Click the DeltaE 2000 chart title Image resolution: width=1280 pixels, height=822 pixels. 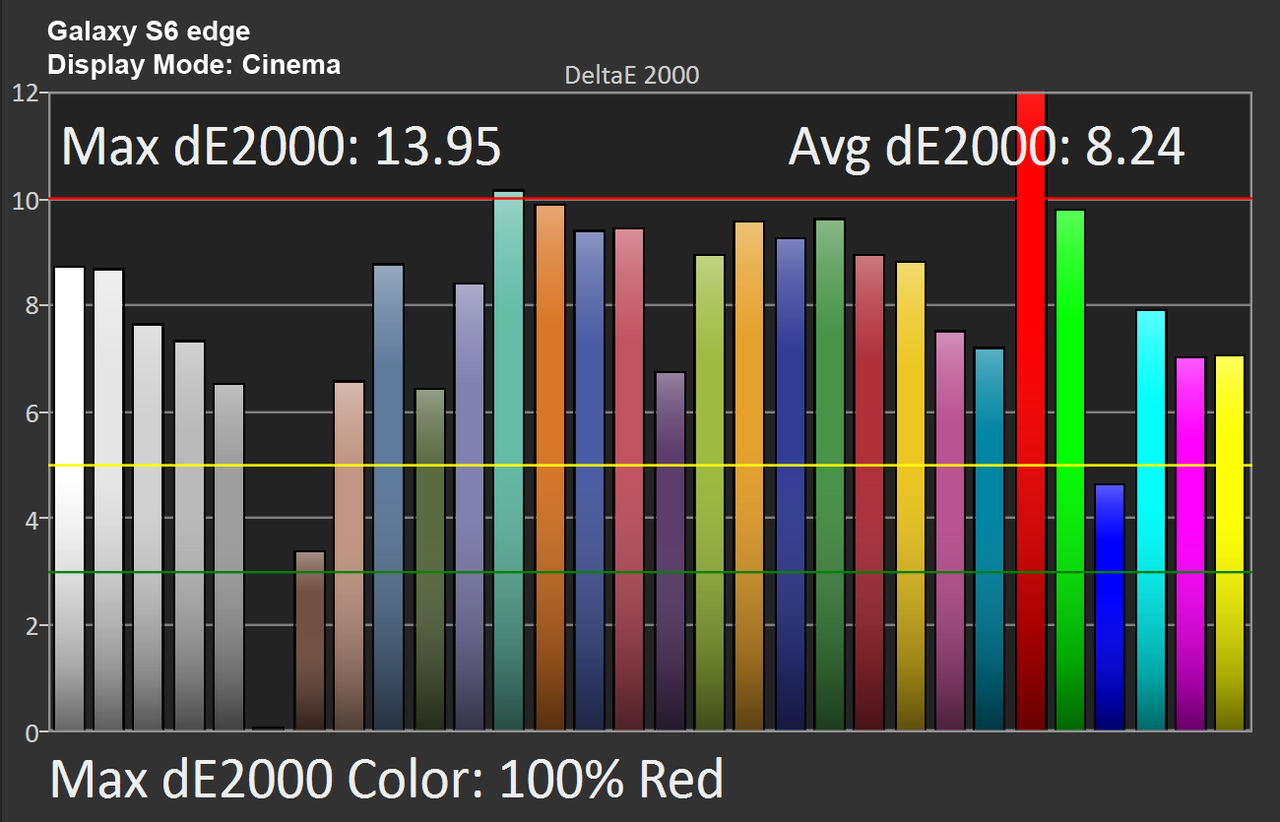632,75
